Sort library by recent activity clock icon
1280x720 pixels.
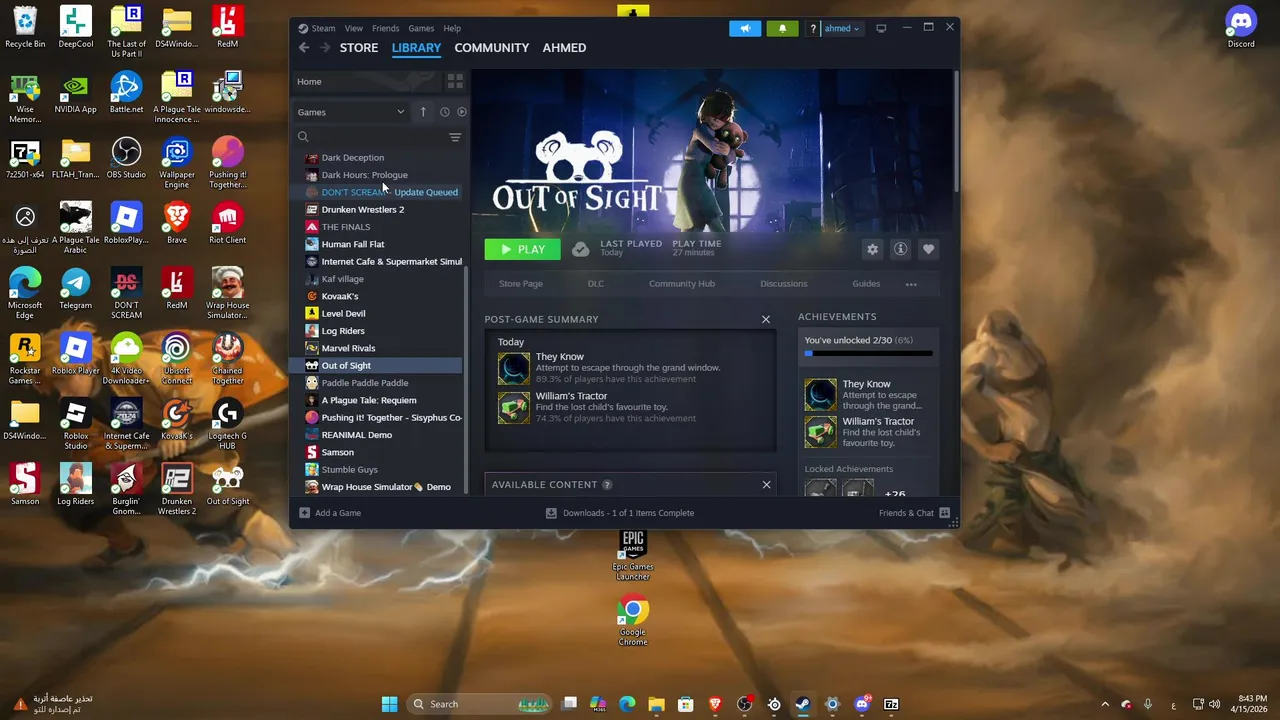[445, 112]
